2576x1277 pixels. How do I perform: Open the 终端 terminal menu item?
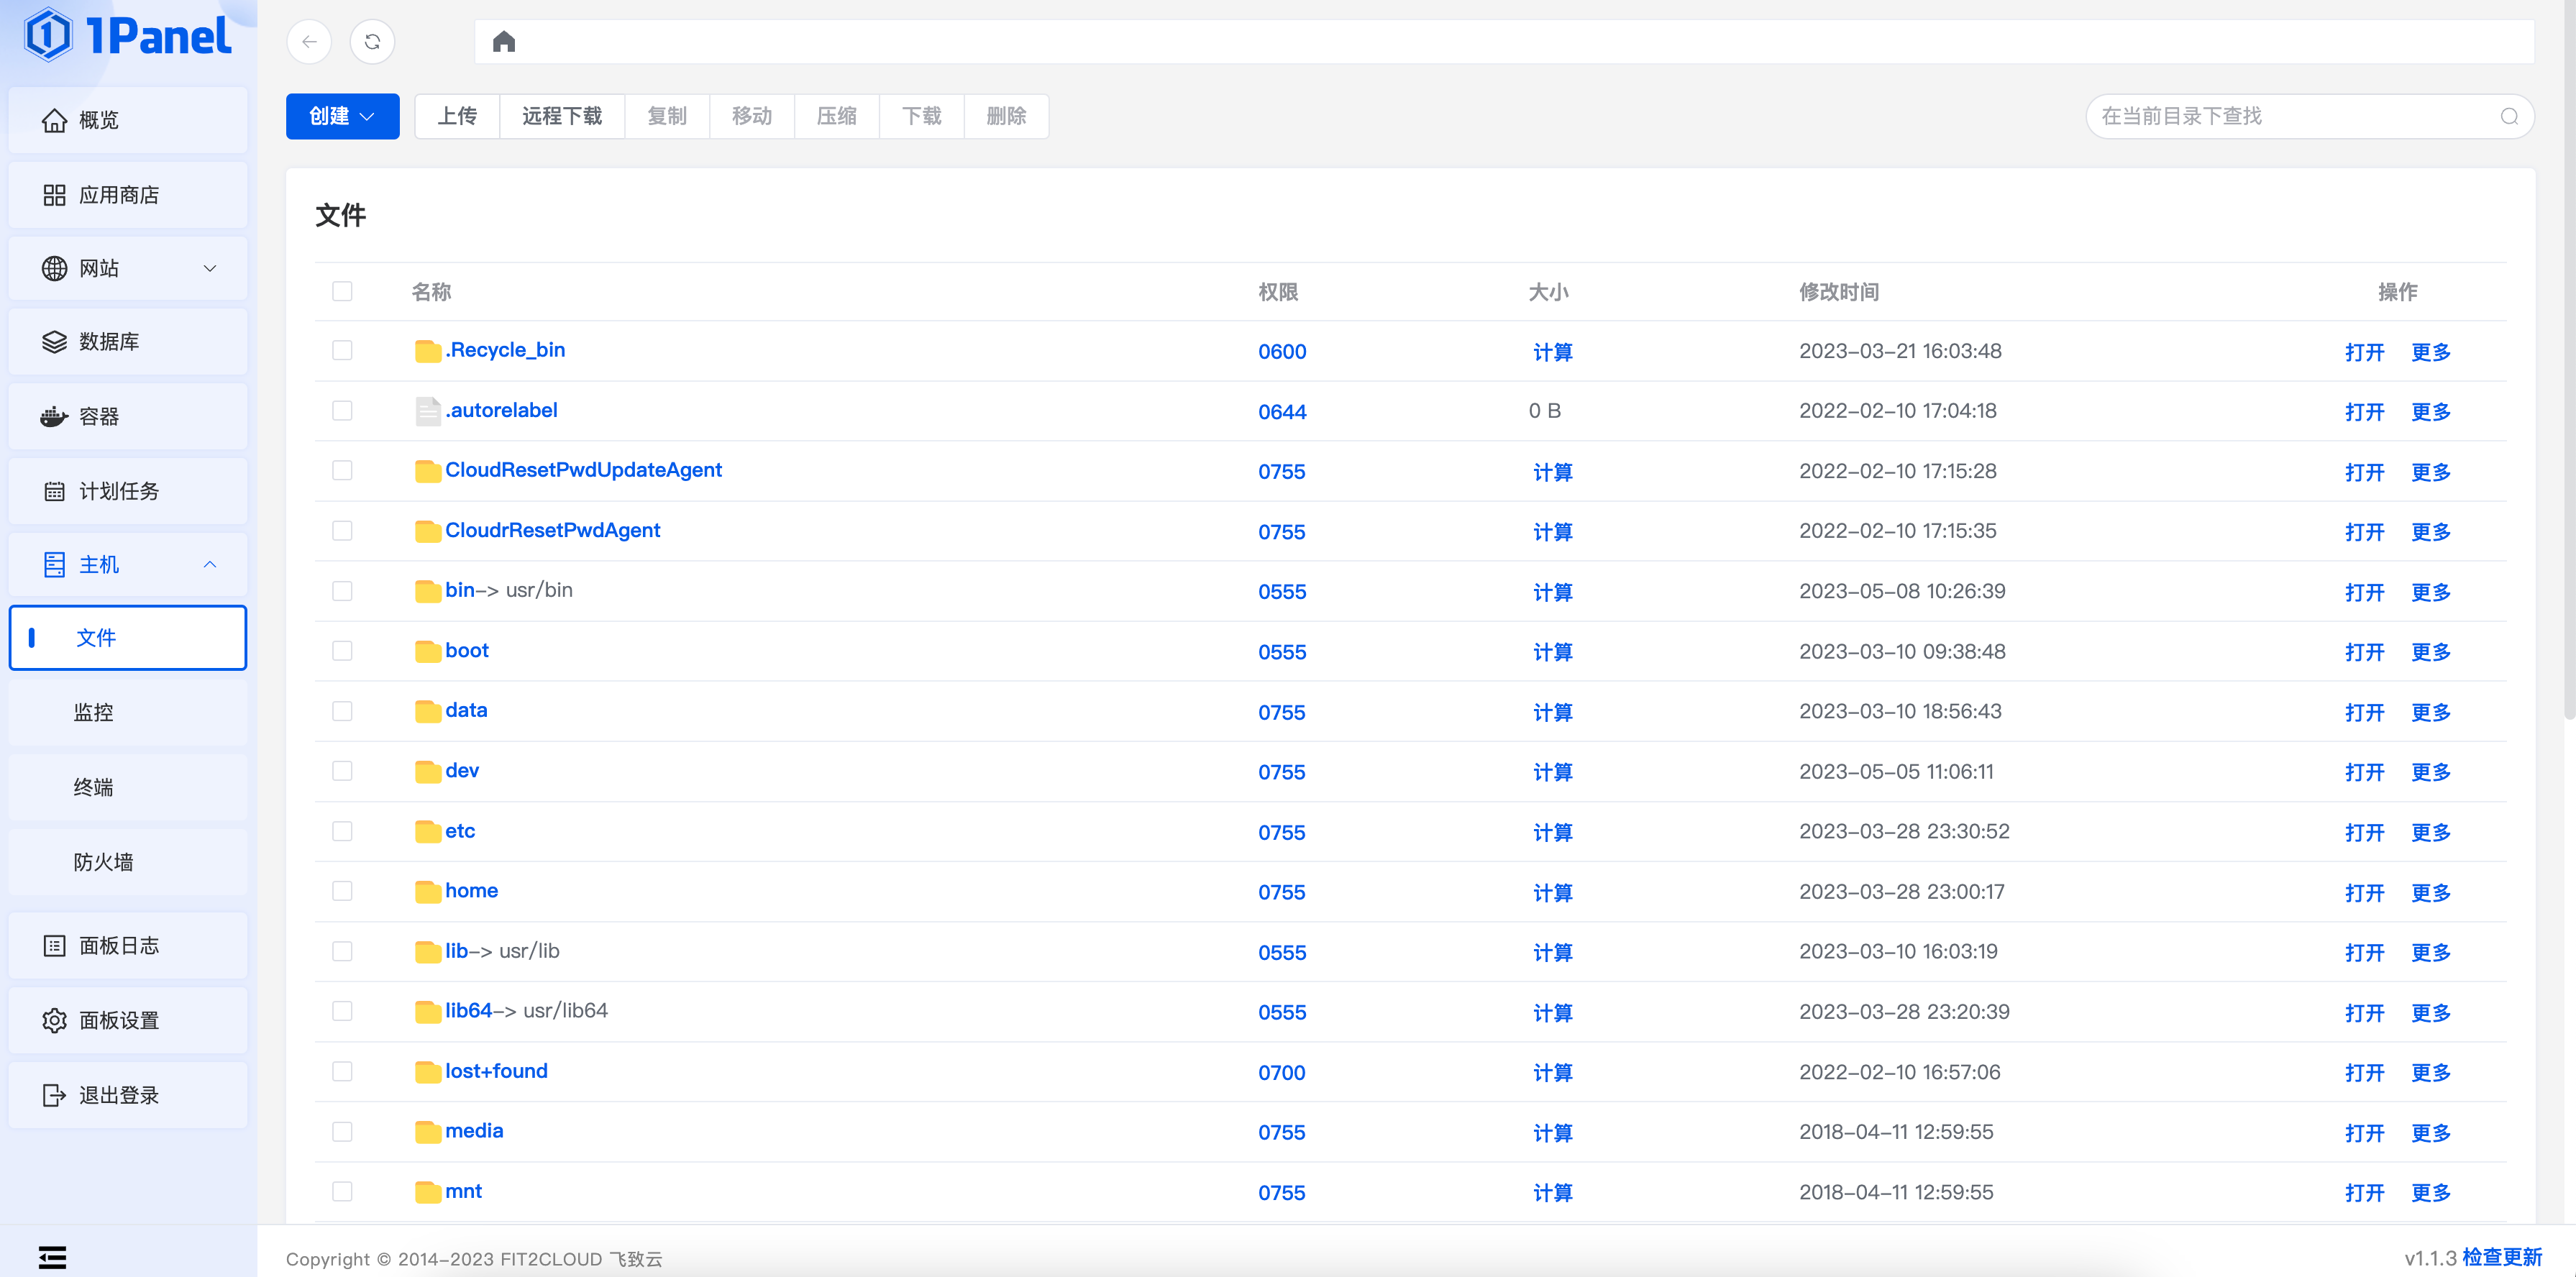[128, 787]
